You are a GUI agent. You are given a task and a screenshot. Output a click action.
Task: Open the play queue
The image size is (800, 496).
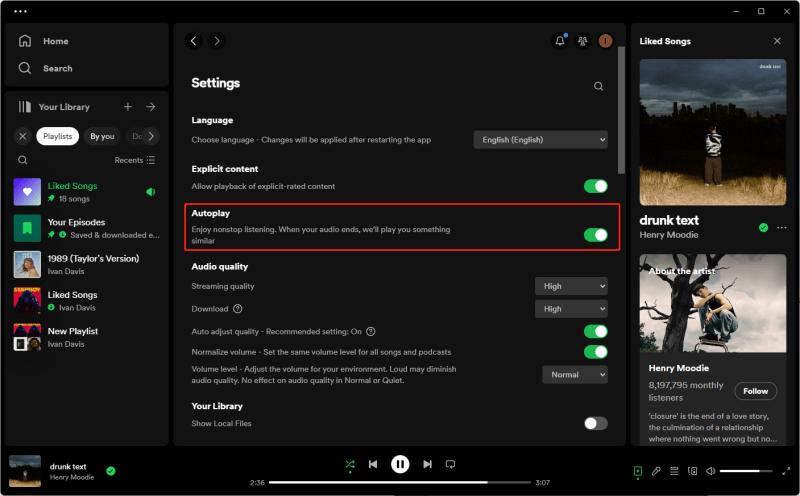(674, 471)
